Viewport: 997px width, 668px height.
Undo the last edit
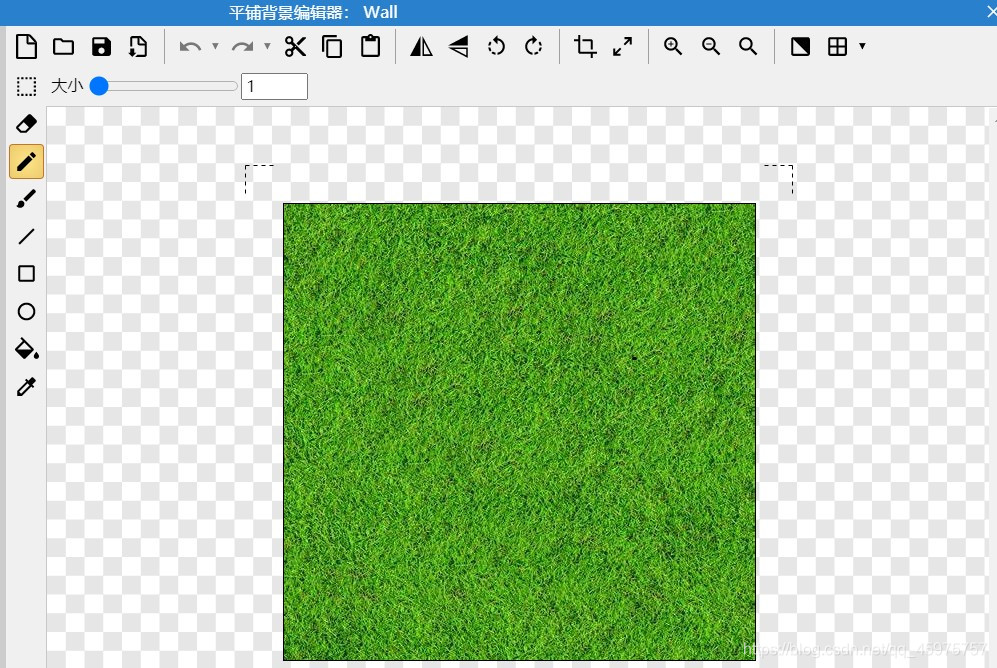pyautogui.click(x=190, y=46)
